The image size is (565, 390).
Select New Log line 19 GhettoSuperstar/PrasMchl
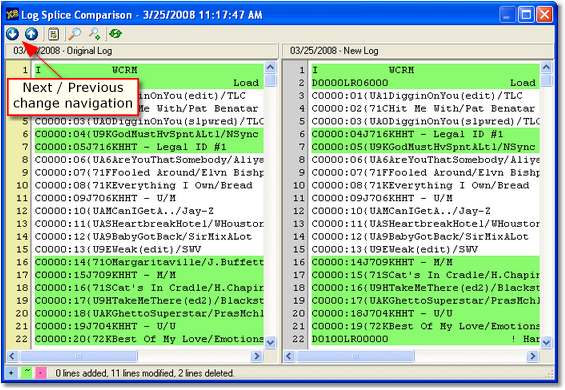(x=426, y=301)
